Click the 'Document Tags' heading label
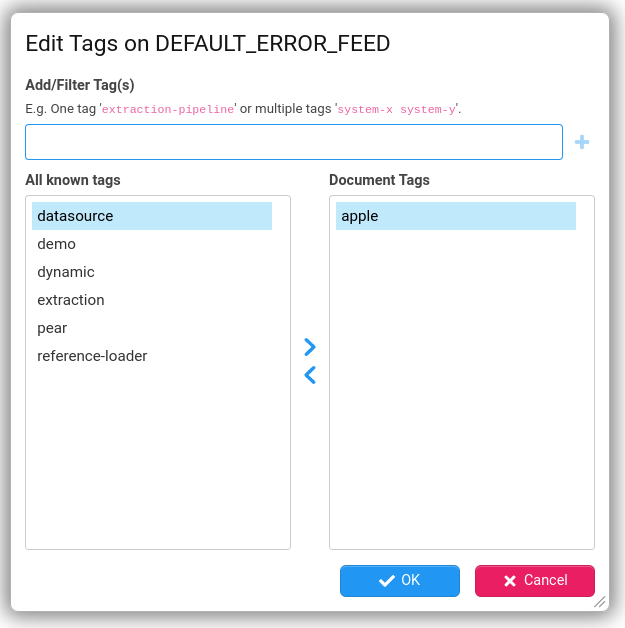The width and height of the screenshot is (625, 628). tap(379, 180)
